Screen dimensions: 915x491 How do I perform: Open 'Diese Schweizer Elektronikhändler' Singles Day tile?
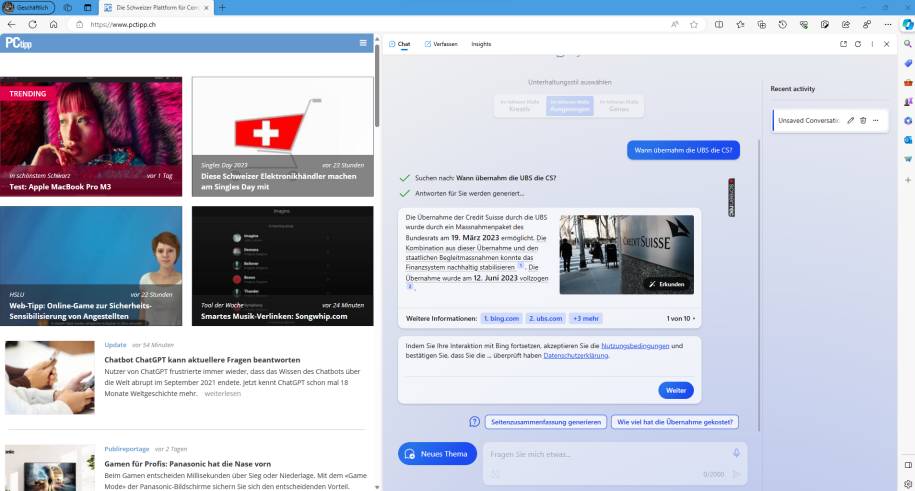[282, 137]
